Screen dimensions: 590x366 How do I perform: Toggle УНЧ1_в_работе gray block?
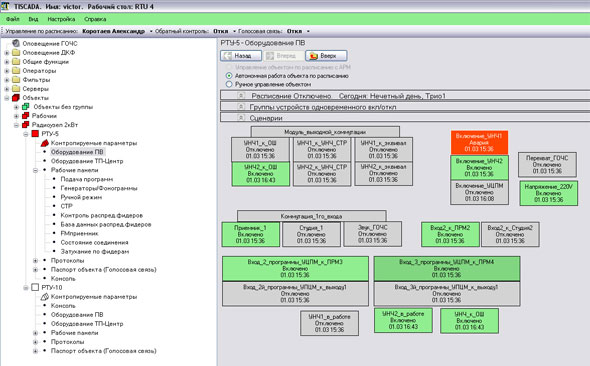pos(330,323)
